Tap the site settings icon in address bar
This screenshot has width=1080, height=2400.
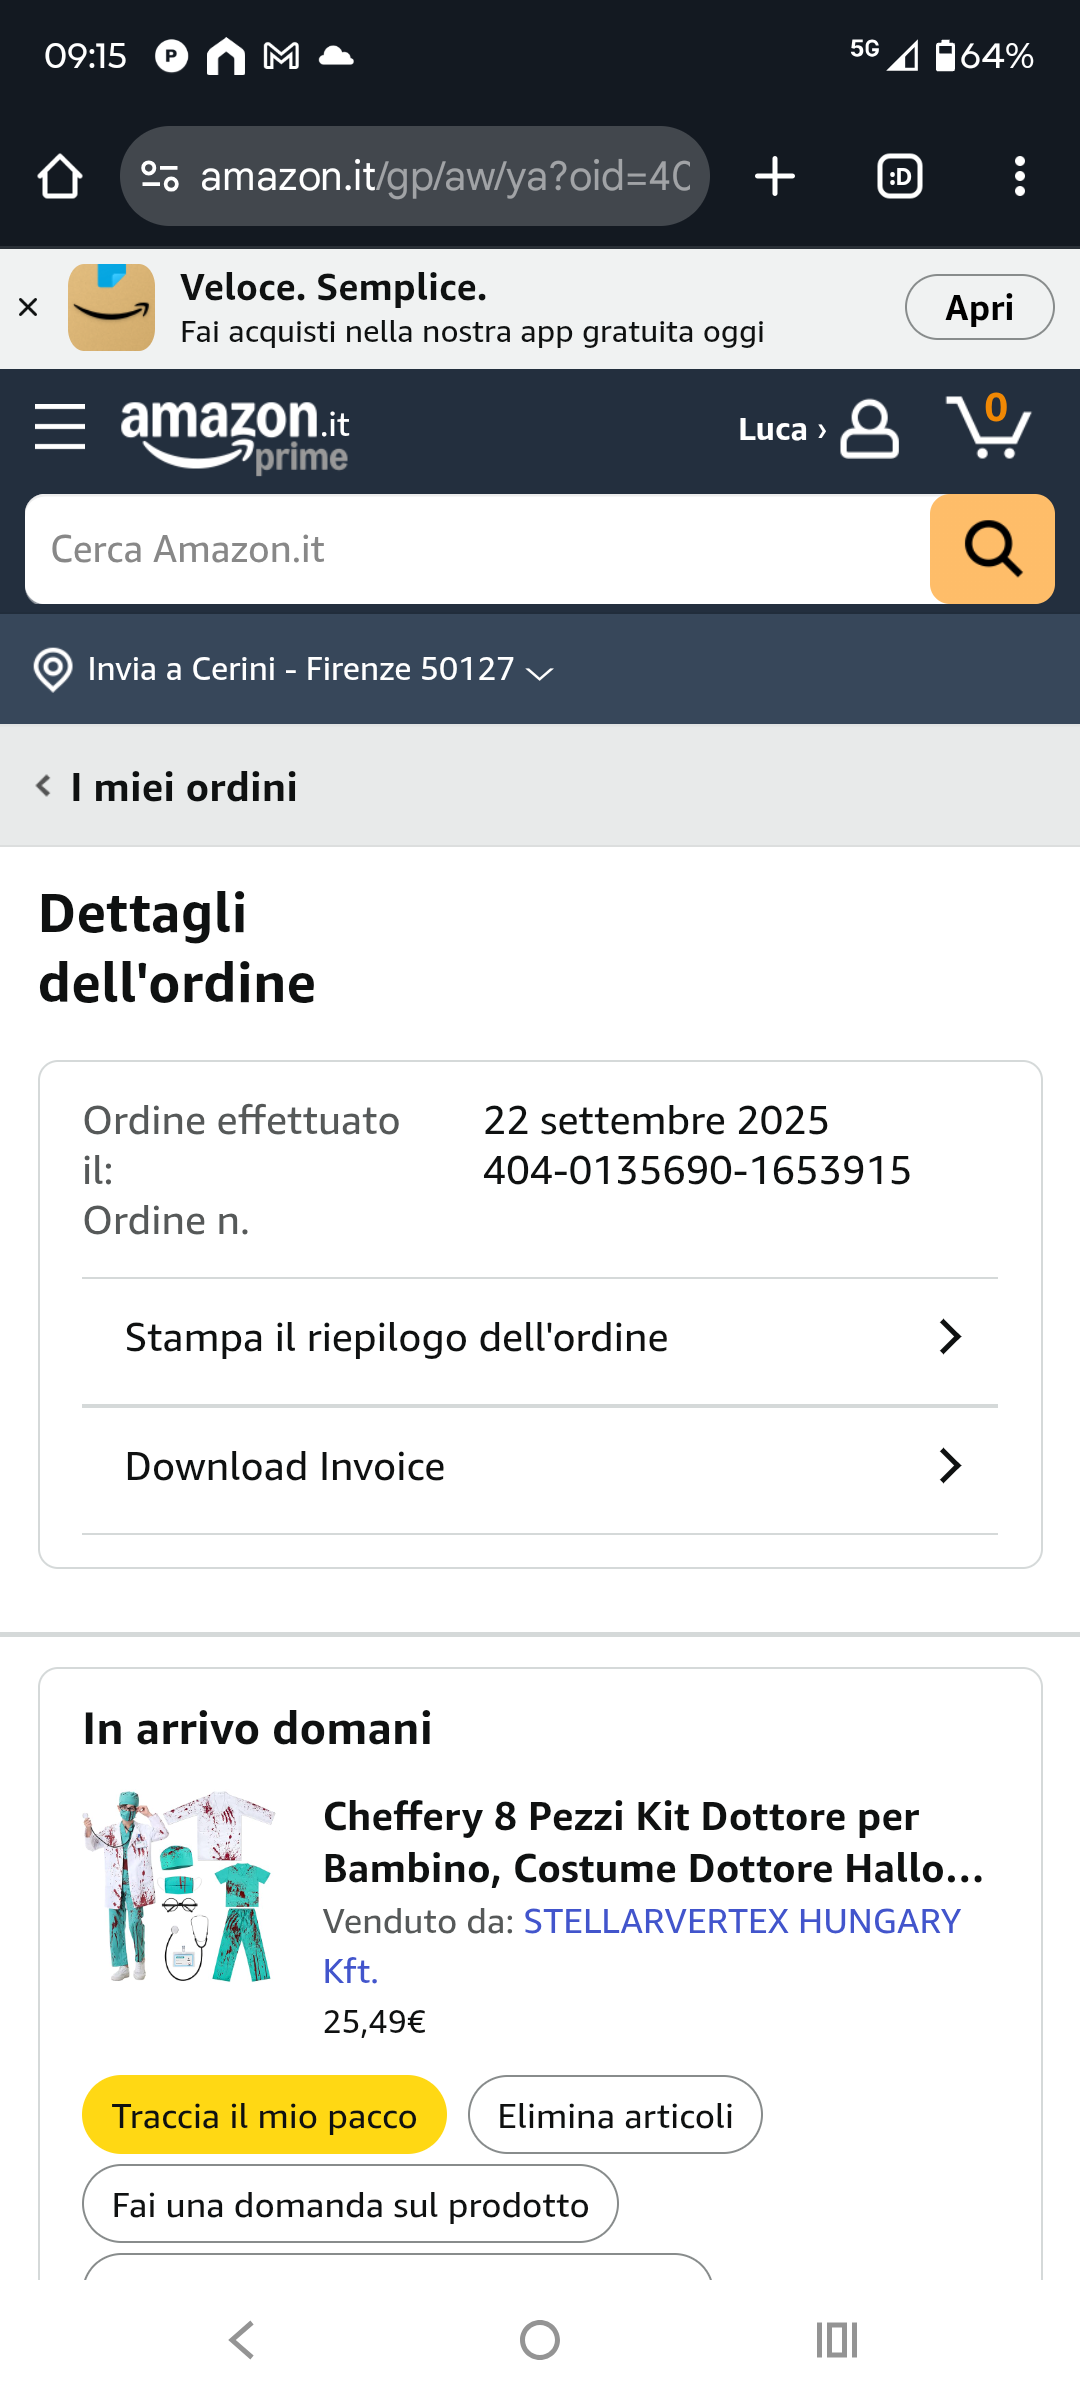click(x=160, y=177)
